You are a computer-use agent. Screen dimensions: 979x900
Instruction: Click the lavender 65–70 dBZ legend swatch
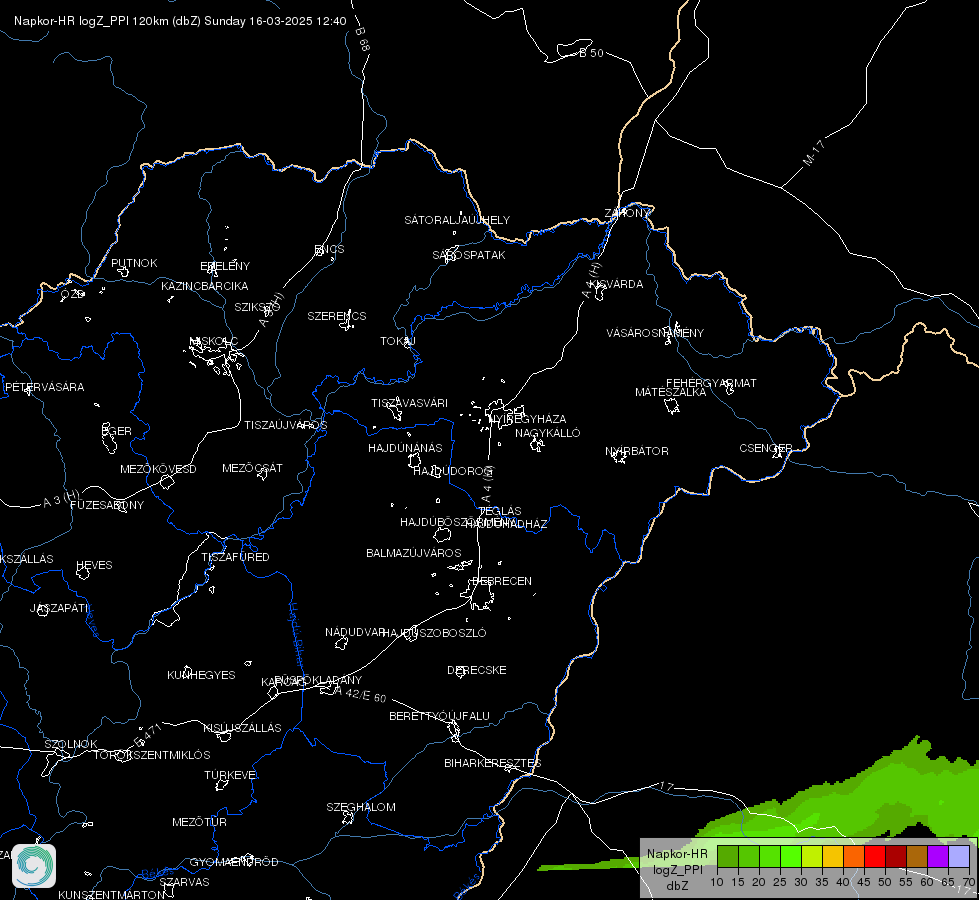(959, 857)
